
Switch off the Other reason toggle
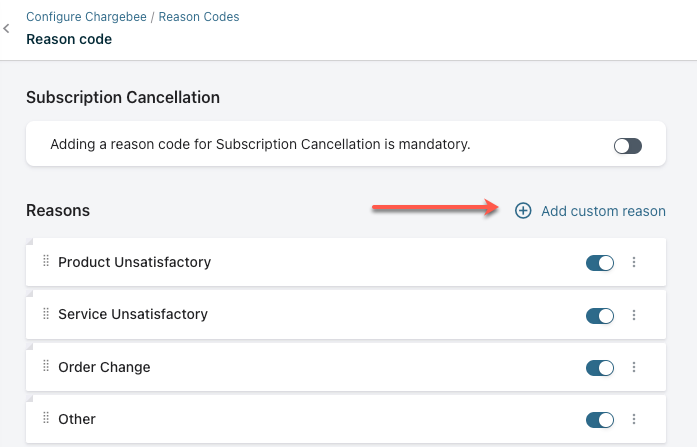pyautogui.click(x=600, y=420)
